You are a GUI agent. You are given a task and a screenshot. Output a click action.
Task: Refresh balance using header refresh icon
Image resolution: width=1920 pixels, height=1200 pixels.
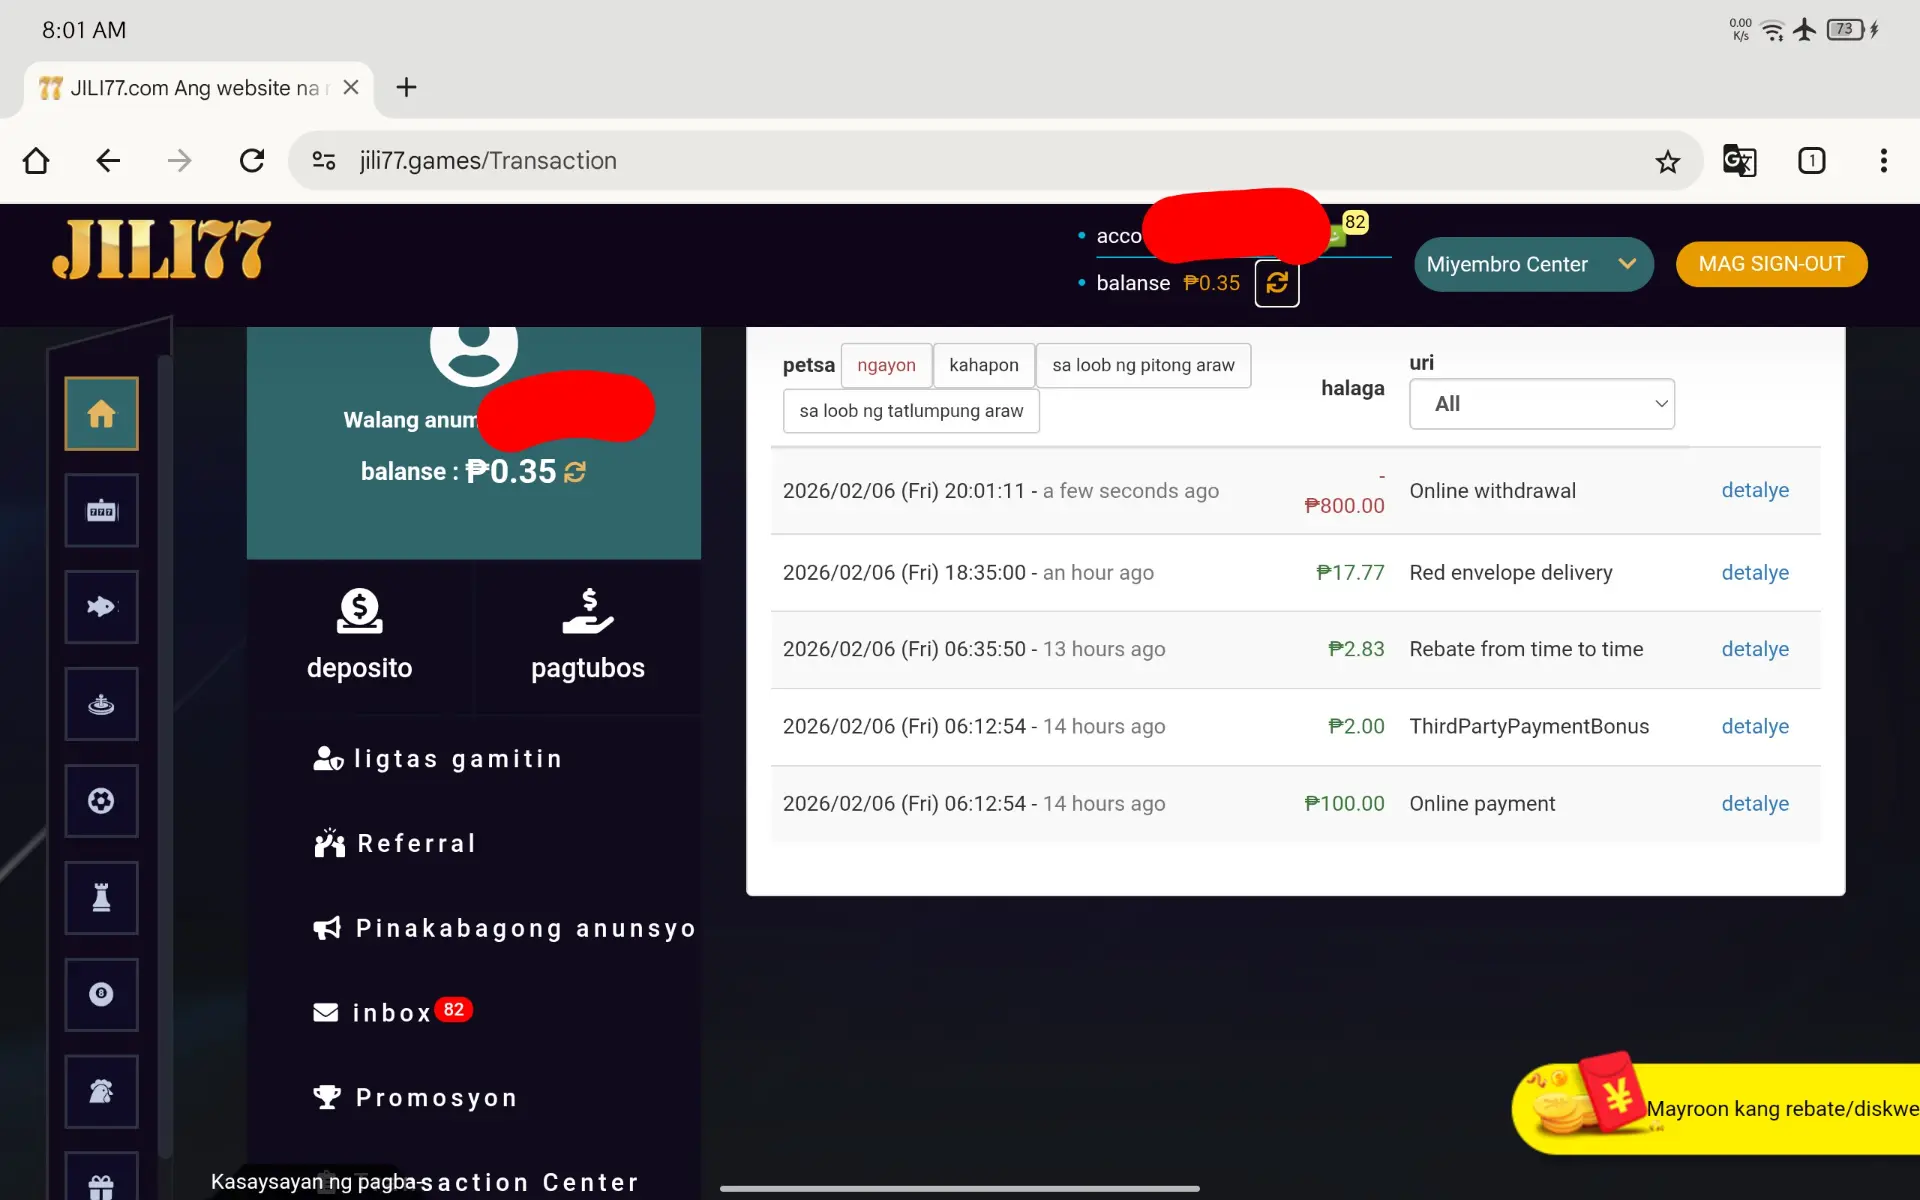[x=1277, y=283]
